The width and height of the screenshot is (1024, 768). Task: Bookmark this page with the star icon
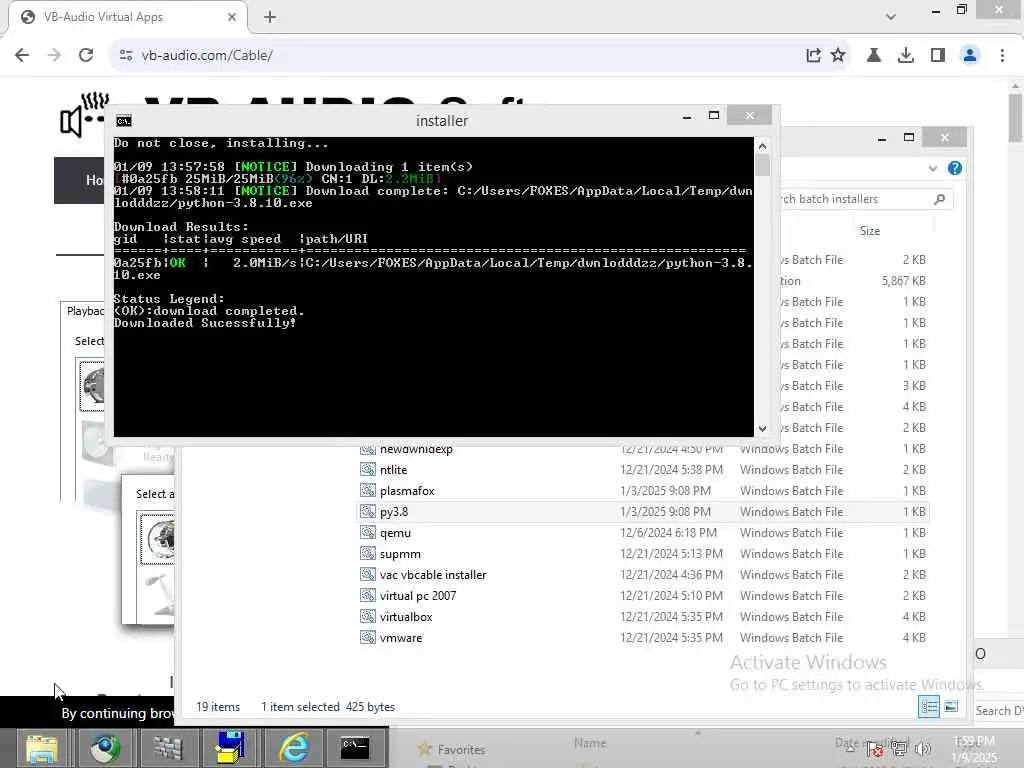[838, 56]
